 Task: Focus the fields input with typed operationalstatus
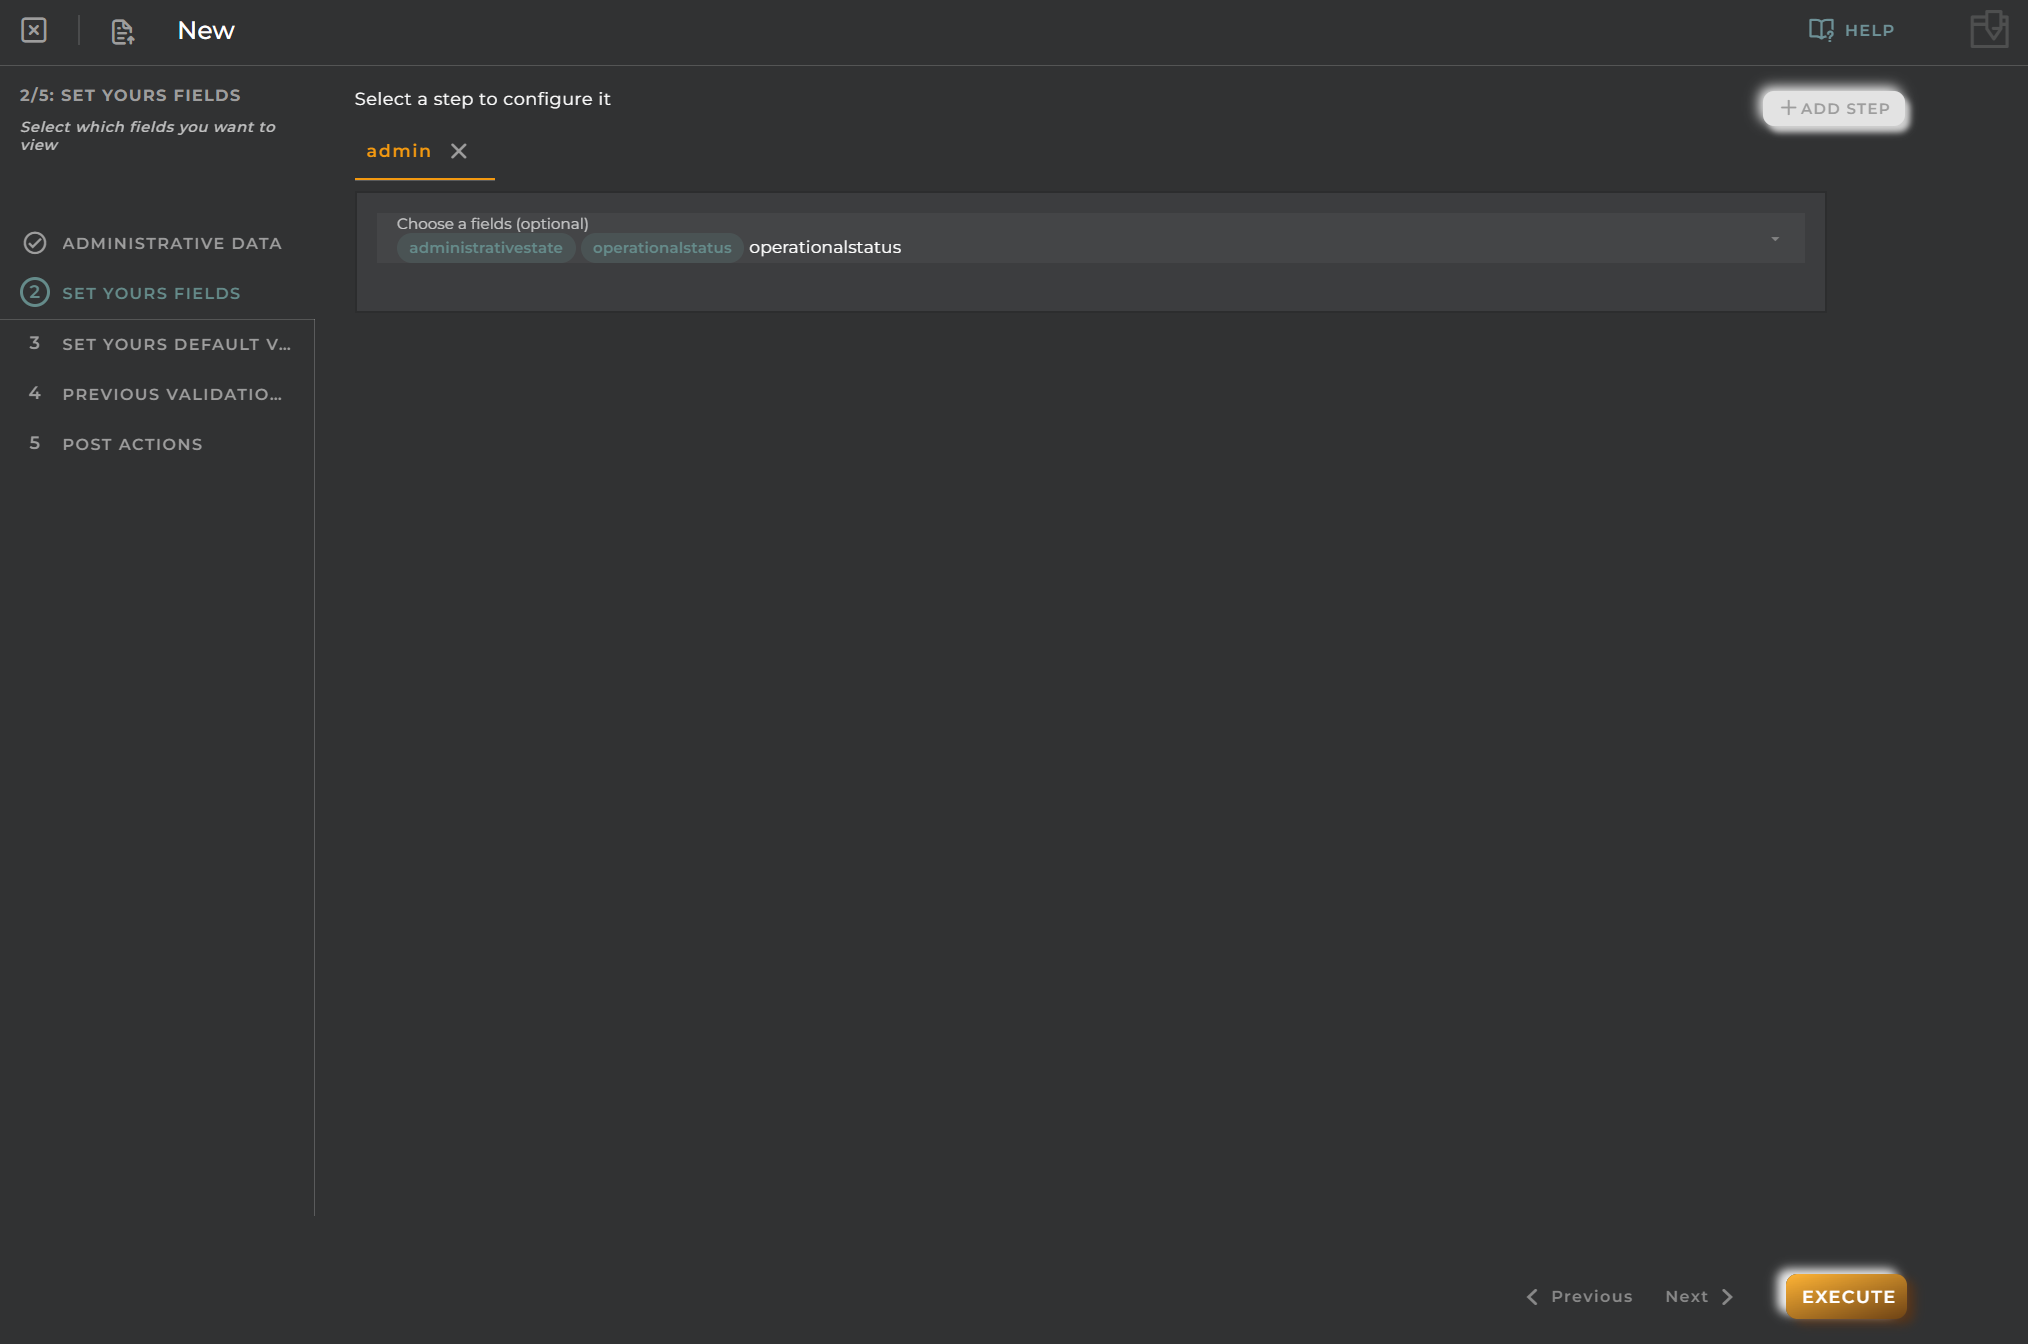point(825,247)
